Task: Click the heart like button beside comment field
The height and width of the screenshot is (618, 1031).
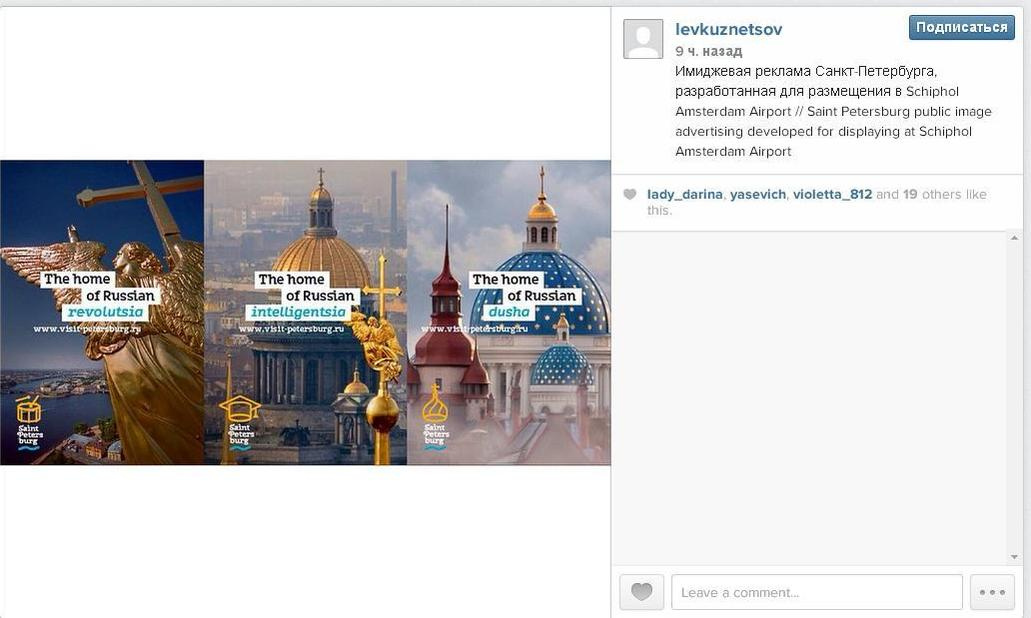Action: point(642,592)
